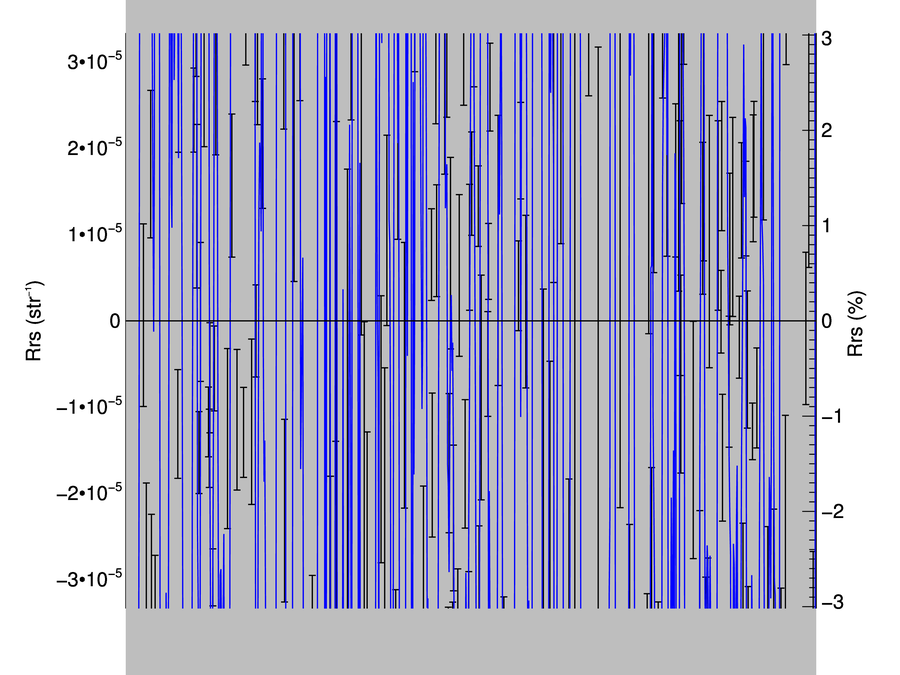900x675 pixels.
Task: Select the 'Rrs (str⁻¹)' left axis title
Action: (x=34, y=321)
